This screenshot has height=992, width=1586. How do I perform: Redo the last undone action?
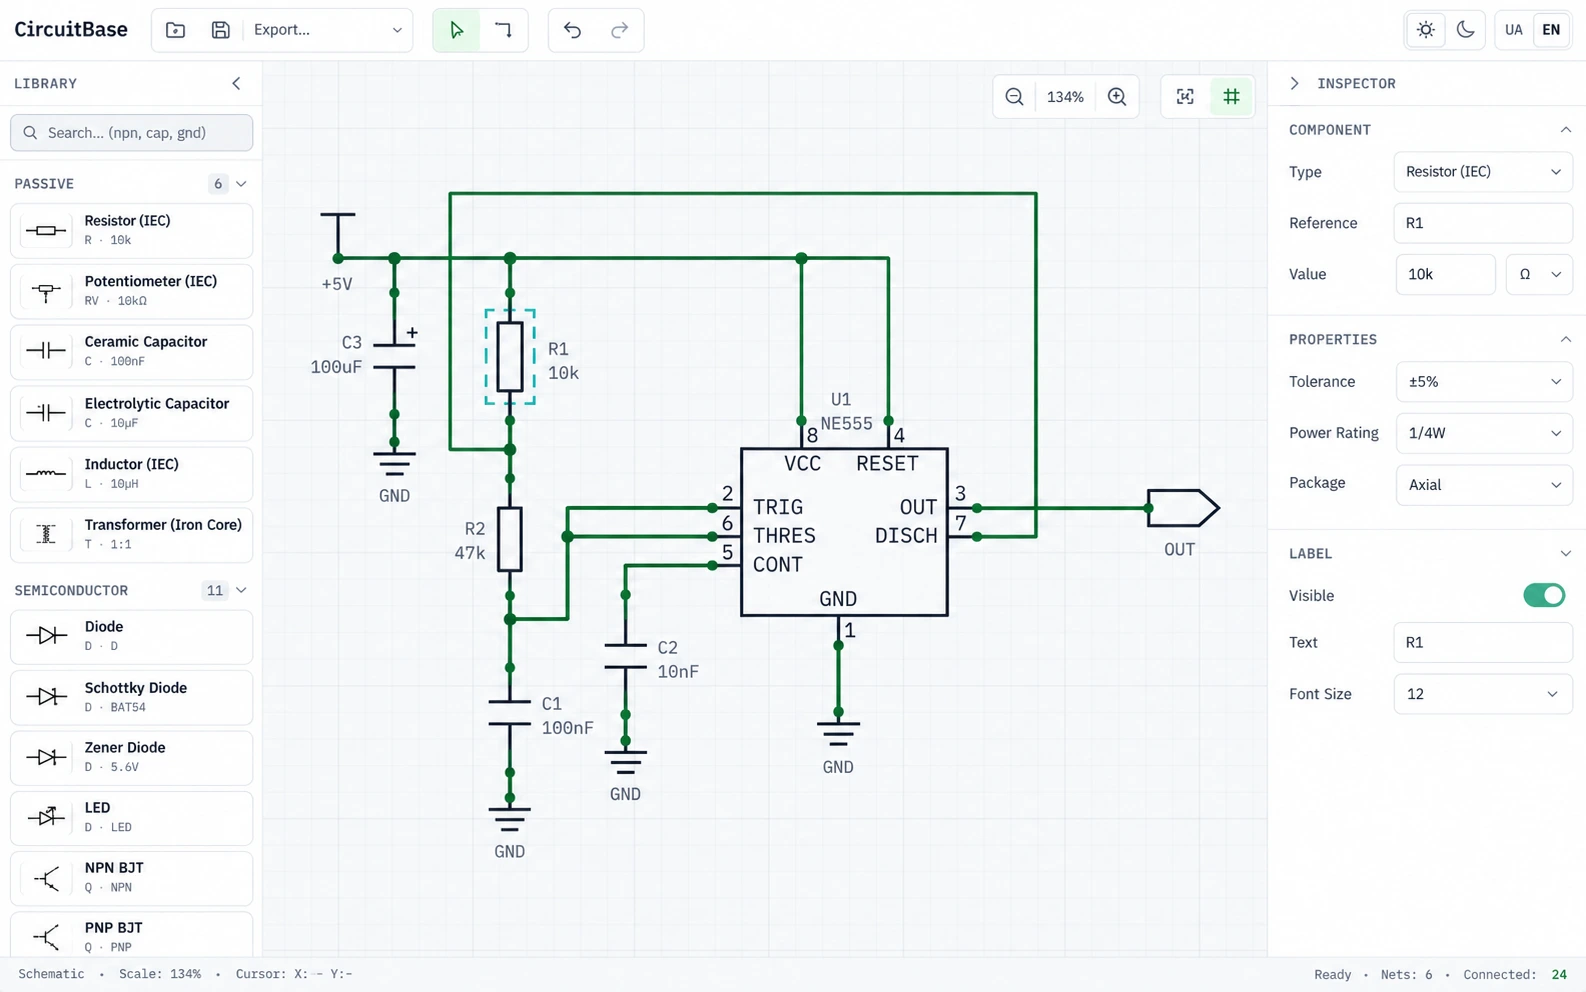point(619,30)
